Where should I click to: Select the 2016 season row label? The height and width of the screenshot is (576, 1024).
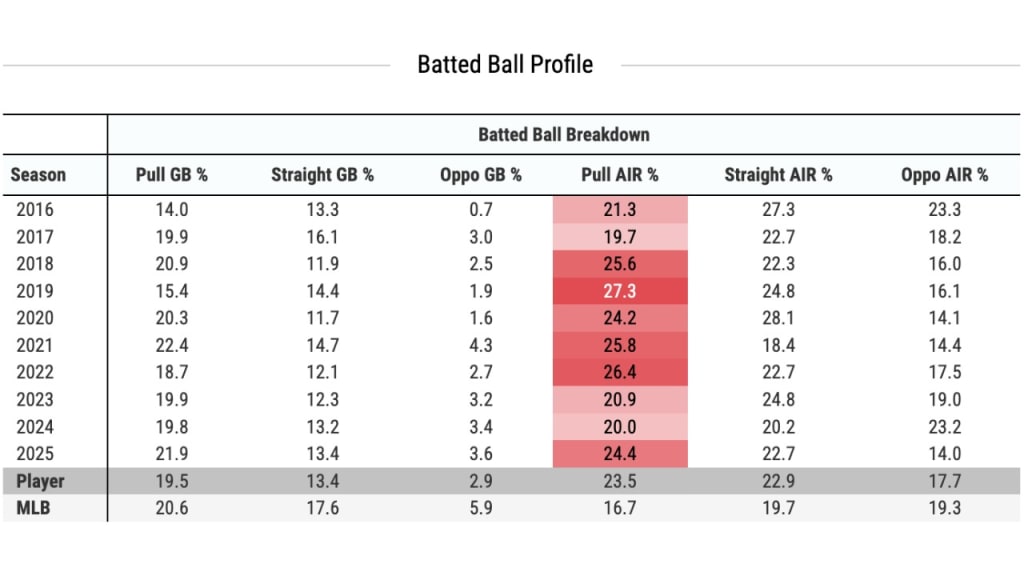click(x=34, y=210)
